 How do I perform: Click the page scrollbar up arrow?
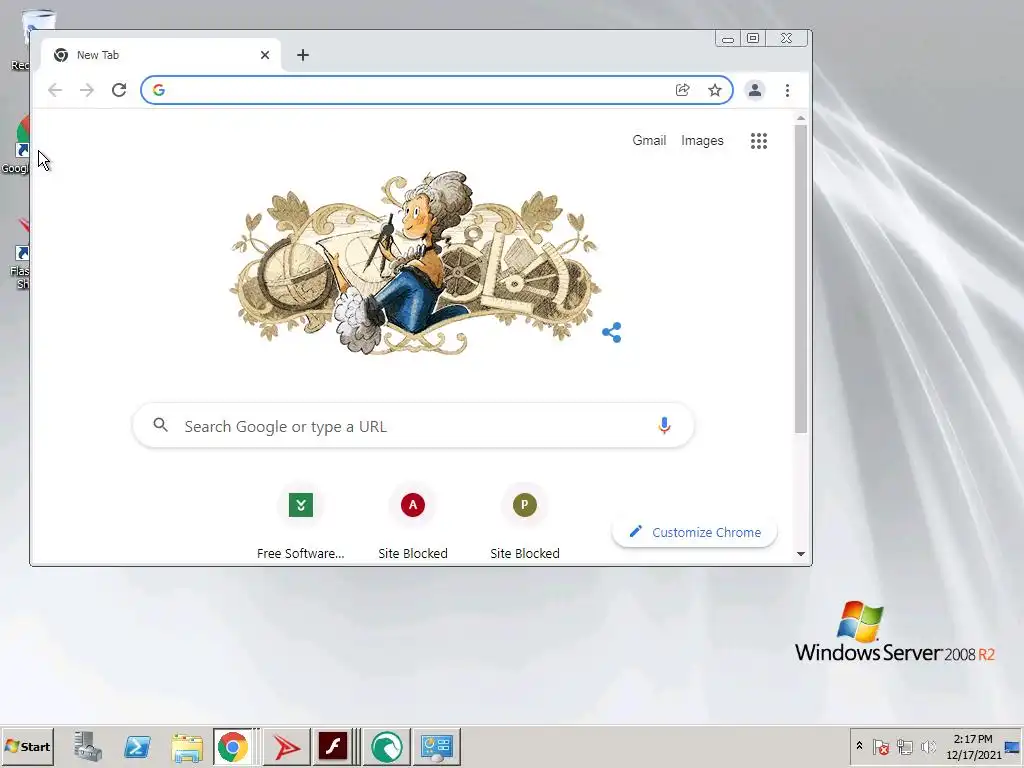(x=801, y=118)
